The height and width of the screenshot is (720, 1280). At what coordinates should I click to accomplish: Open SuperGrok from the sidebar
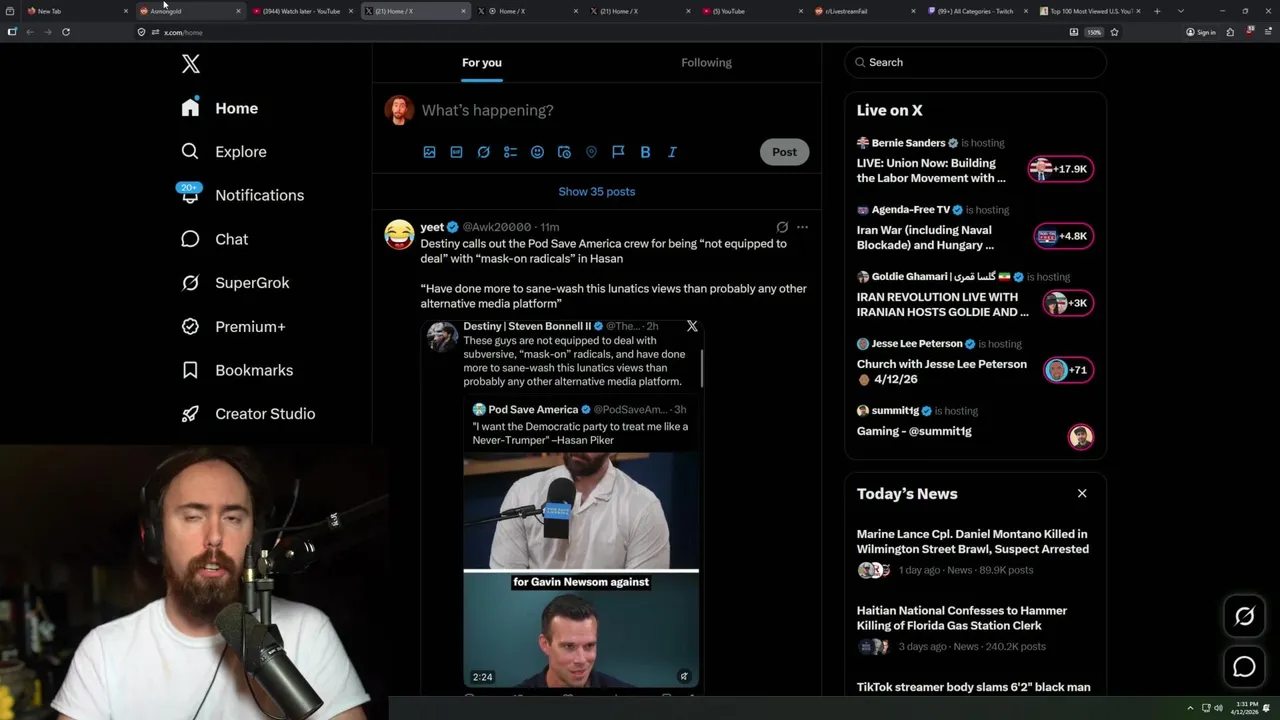coord(235,283)
